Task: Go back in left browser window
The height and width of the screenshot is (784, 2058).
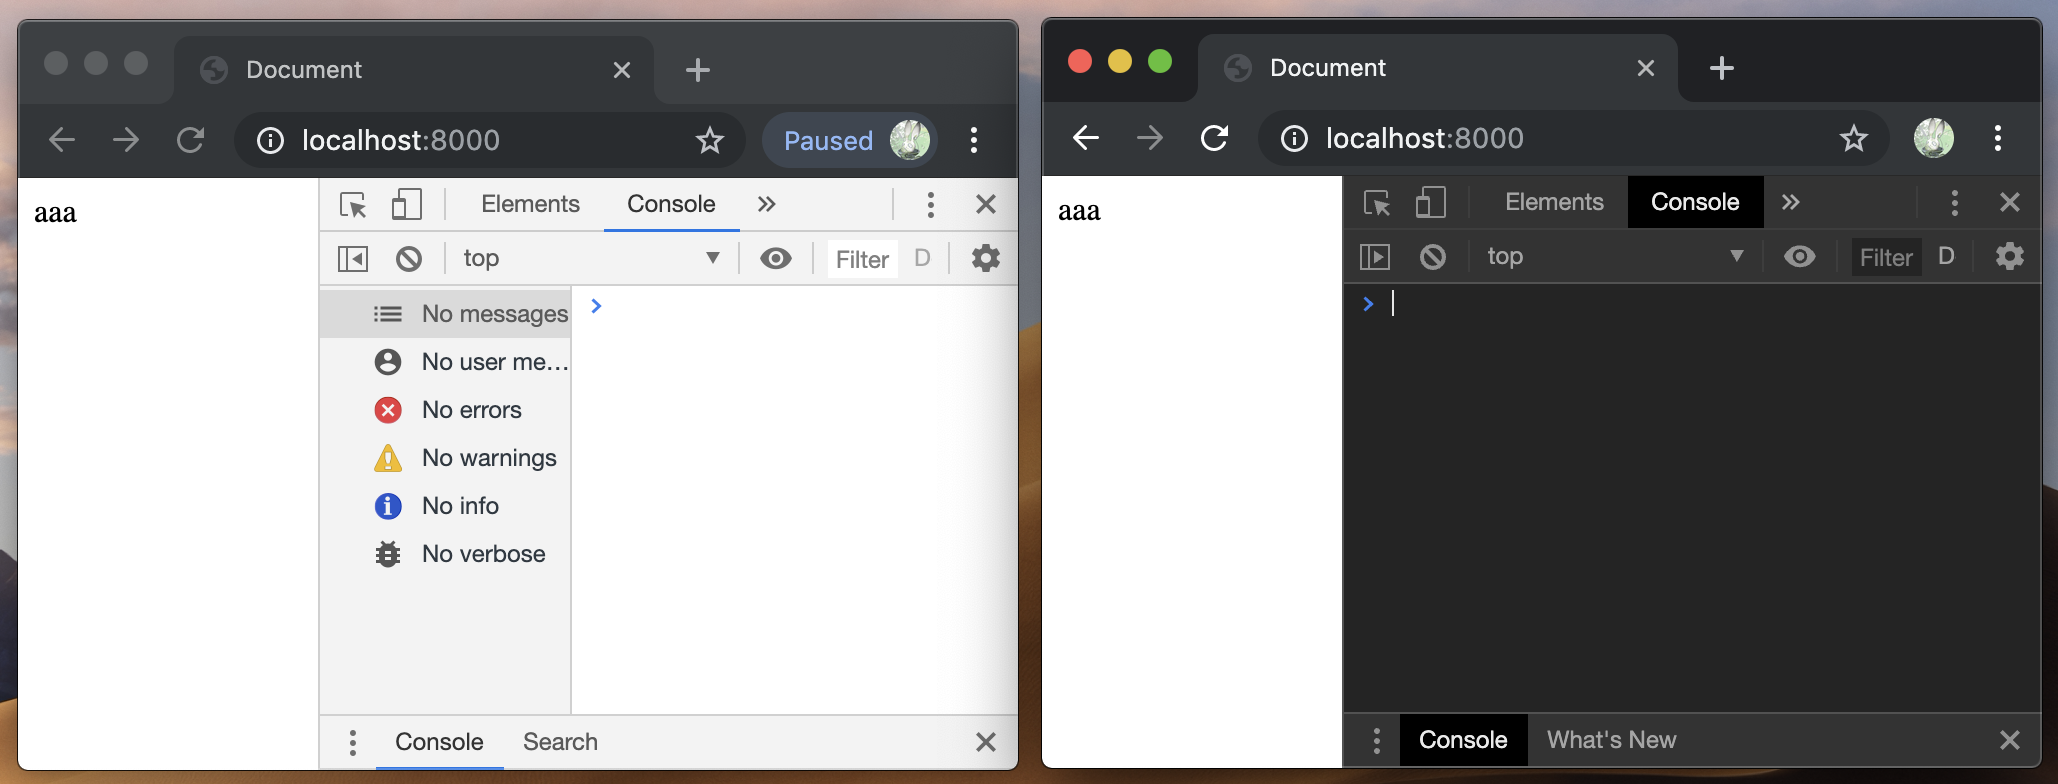Action: point(62,140)
